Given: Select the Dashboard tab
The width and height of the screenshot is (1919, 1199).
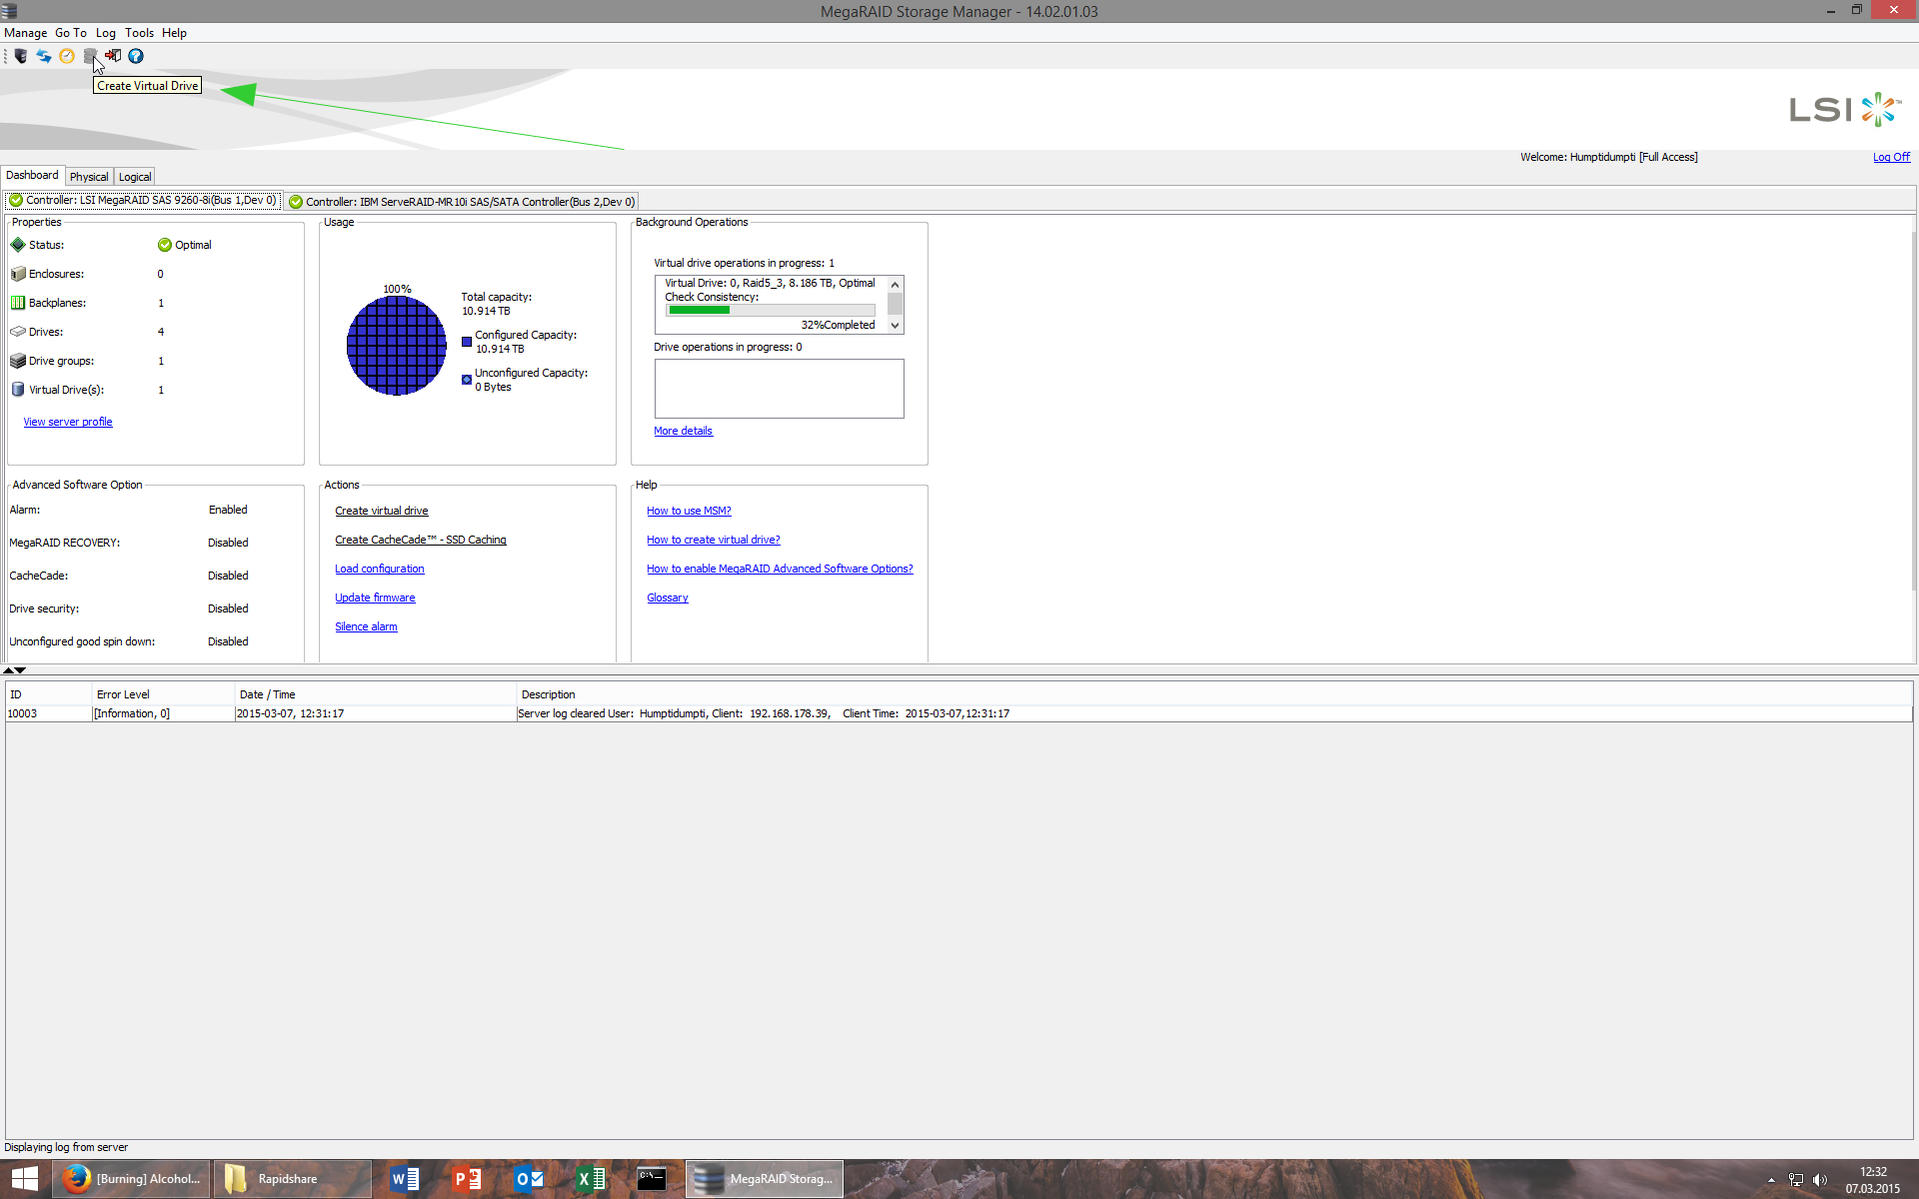Looking at the screenshot, I should (32, 175).
